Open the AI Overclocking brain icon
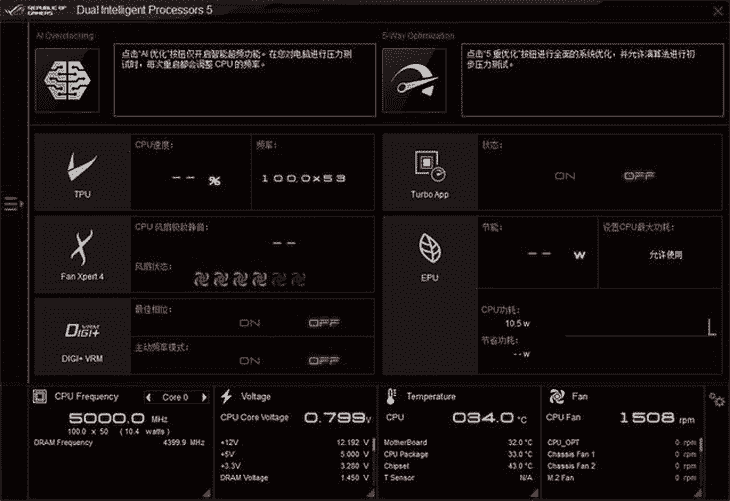Screen dimensions: 730x501 pyautogui.click(x=67, y=80)
